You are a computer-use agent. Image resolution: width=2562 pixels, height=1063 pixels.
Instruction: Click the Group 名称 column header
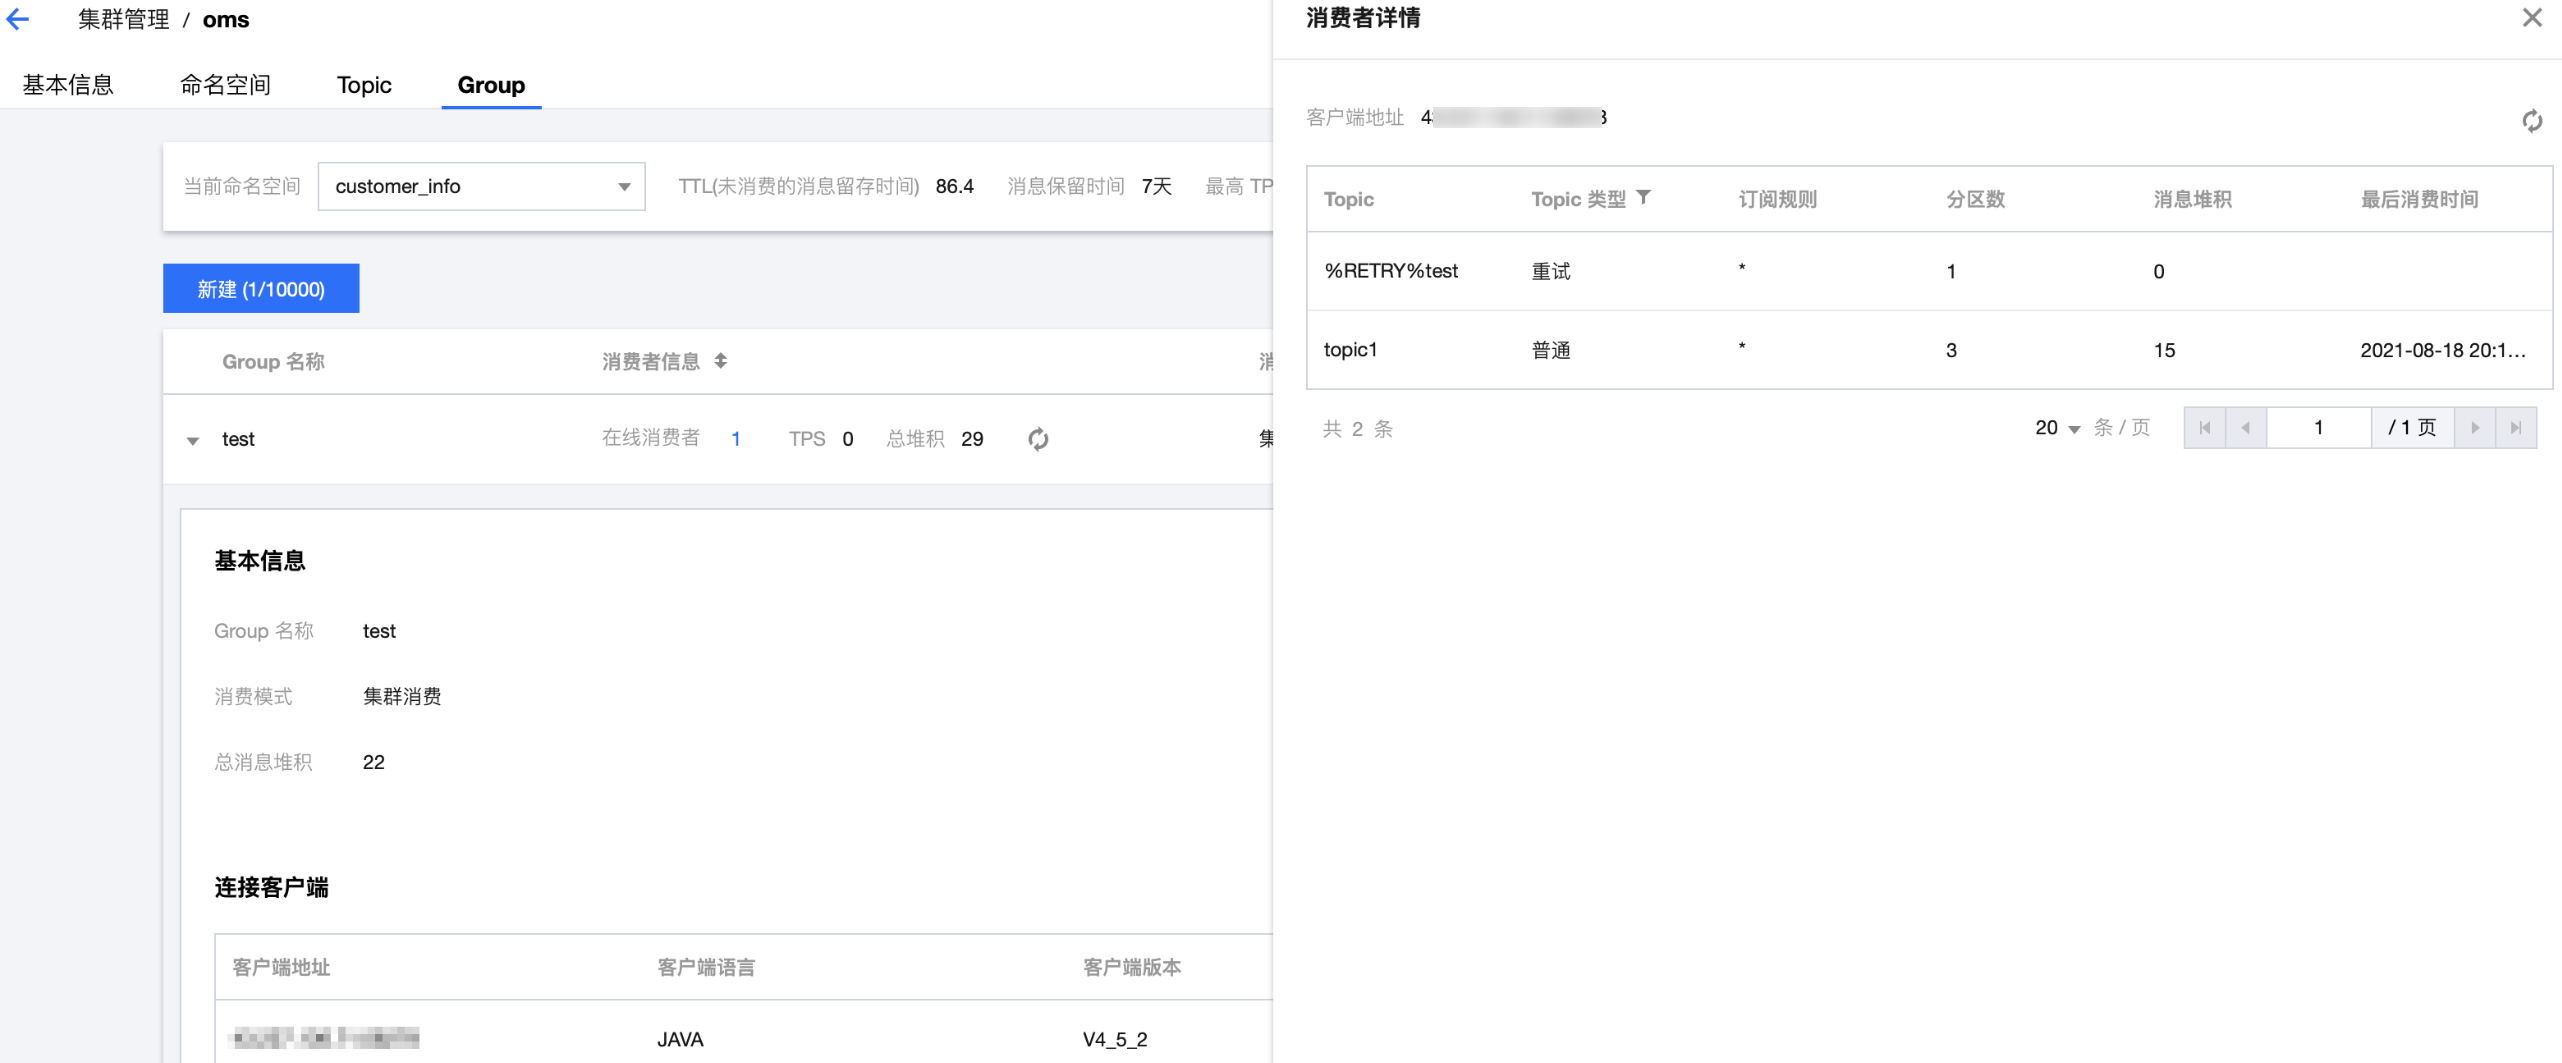(x=273, y=361)
